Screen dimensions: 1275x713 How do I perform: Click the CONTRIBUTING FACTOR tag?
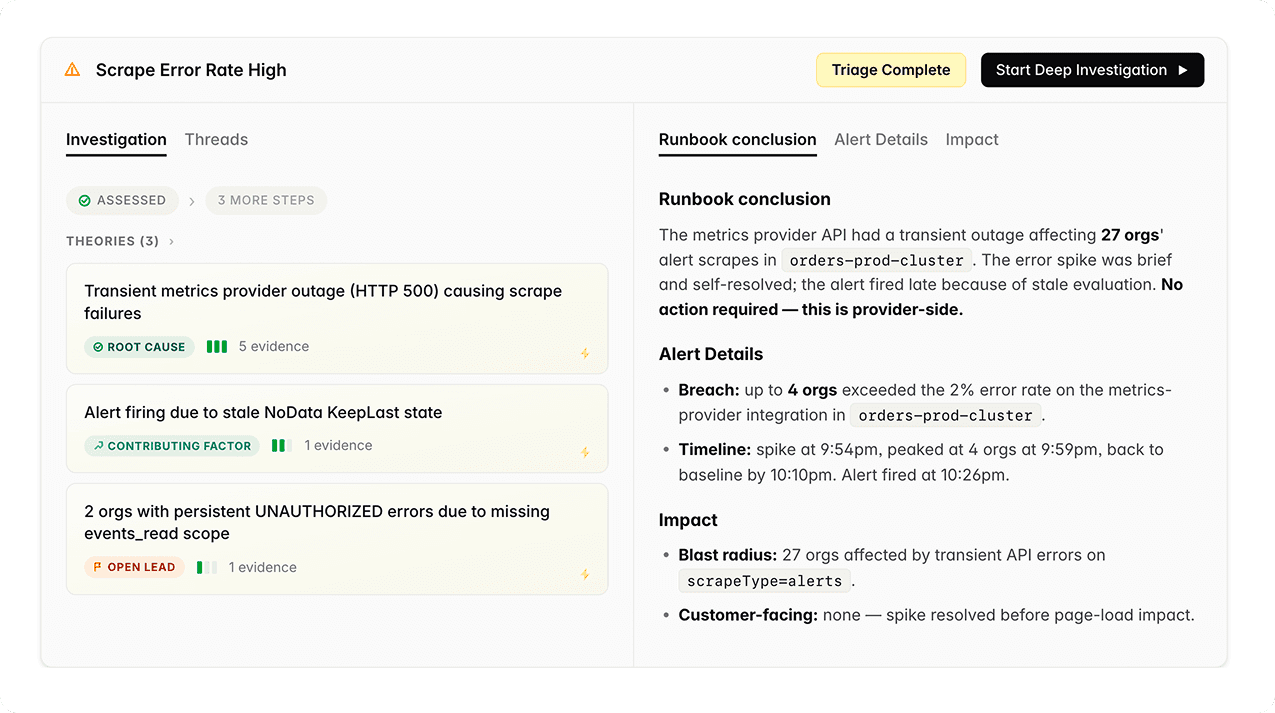coord(172,446)
